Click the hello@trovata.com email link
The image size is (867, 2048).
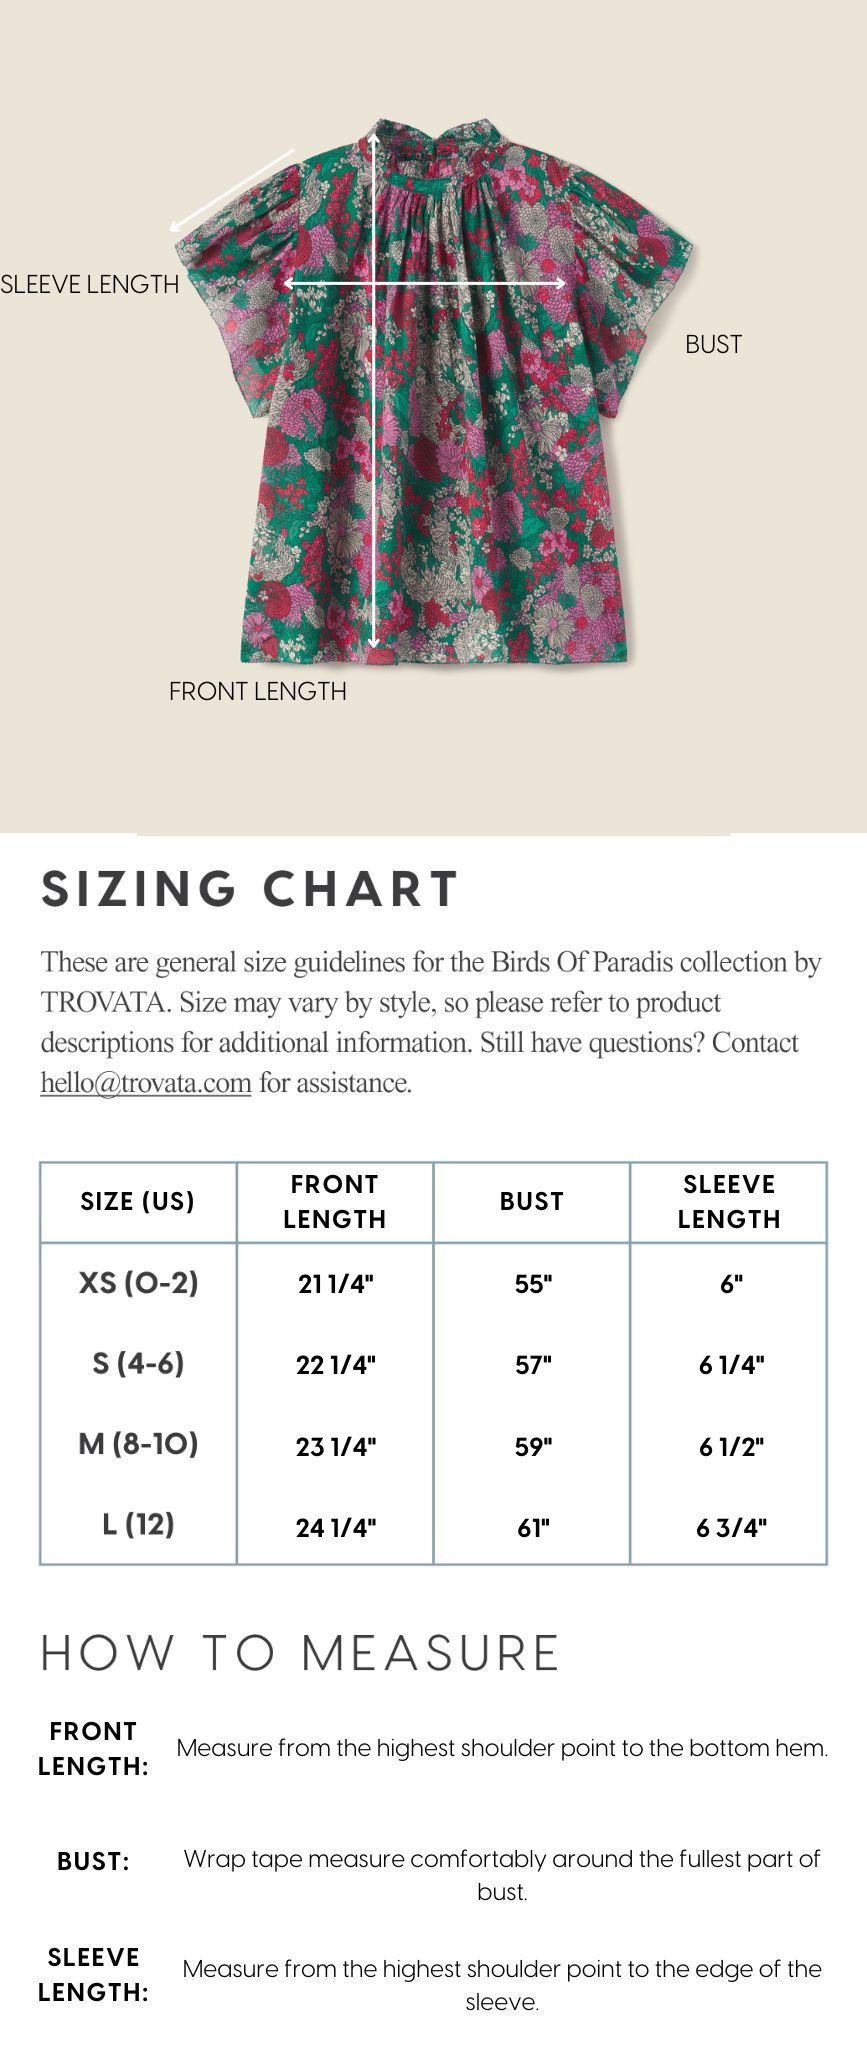(x=146, y=1083)
